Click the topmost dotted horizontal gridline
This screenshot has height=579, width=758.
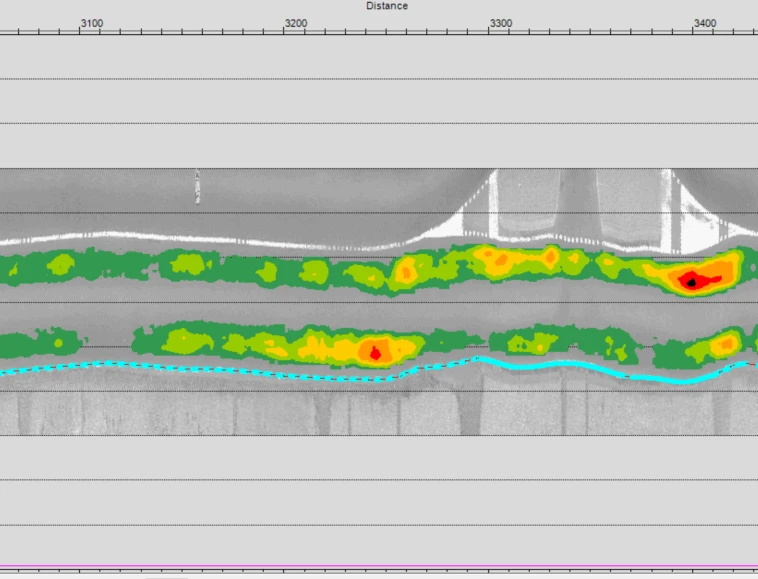[380, 79]
